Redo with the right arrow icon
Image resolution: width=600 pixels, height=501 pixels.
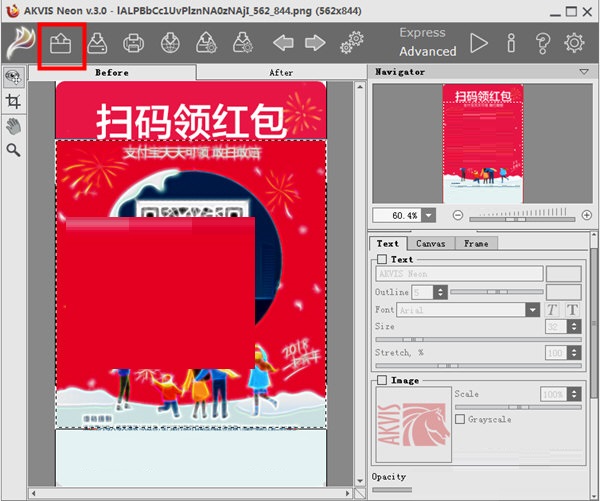[x=315, y=43]
